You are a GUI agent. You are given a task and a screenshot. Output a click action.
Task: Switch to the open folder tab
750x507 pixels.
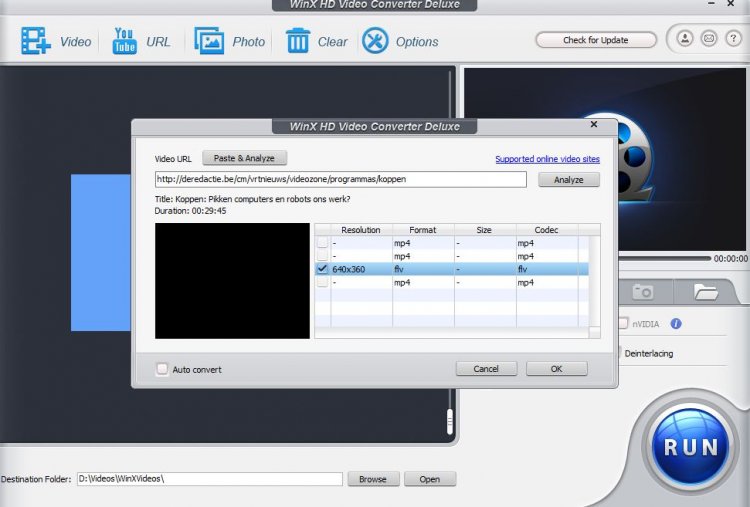click(x=706, y=292)
